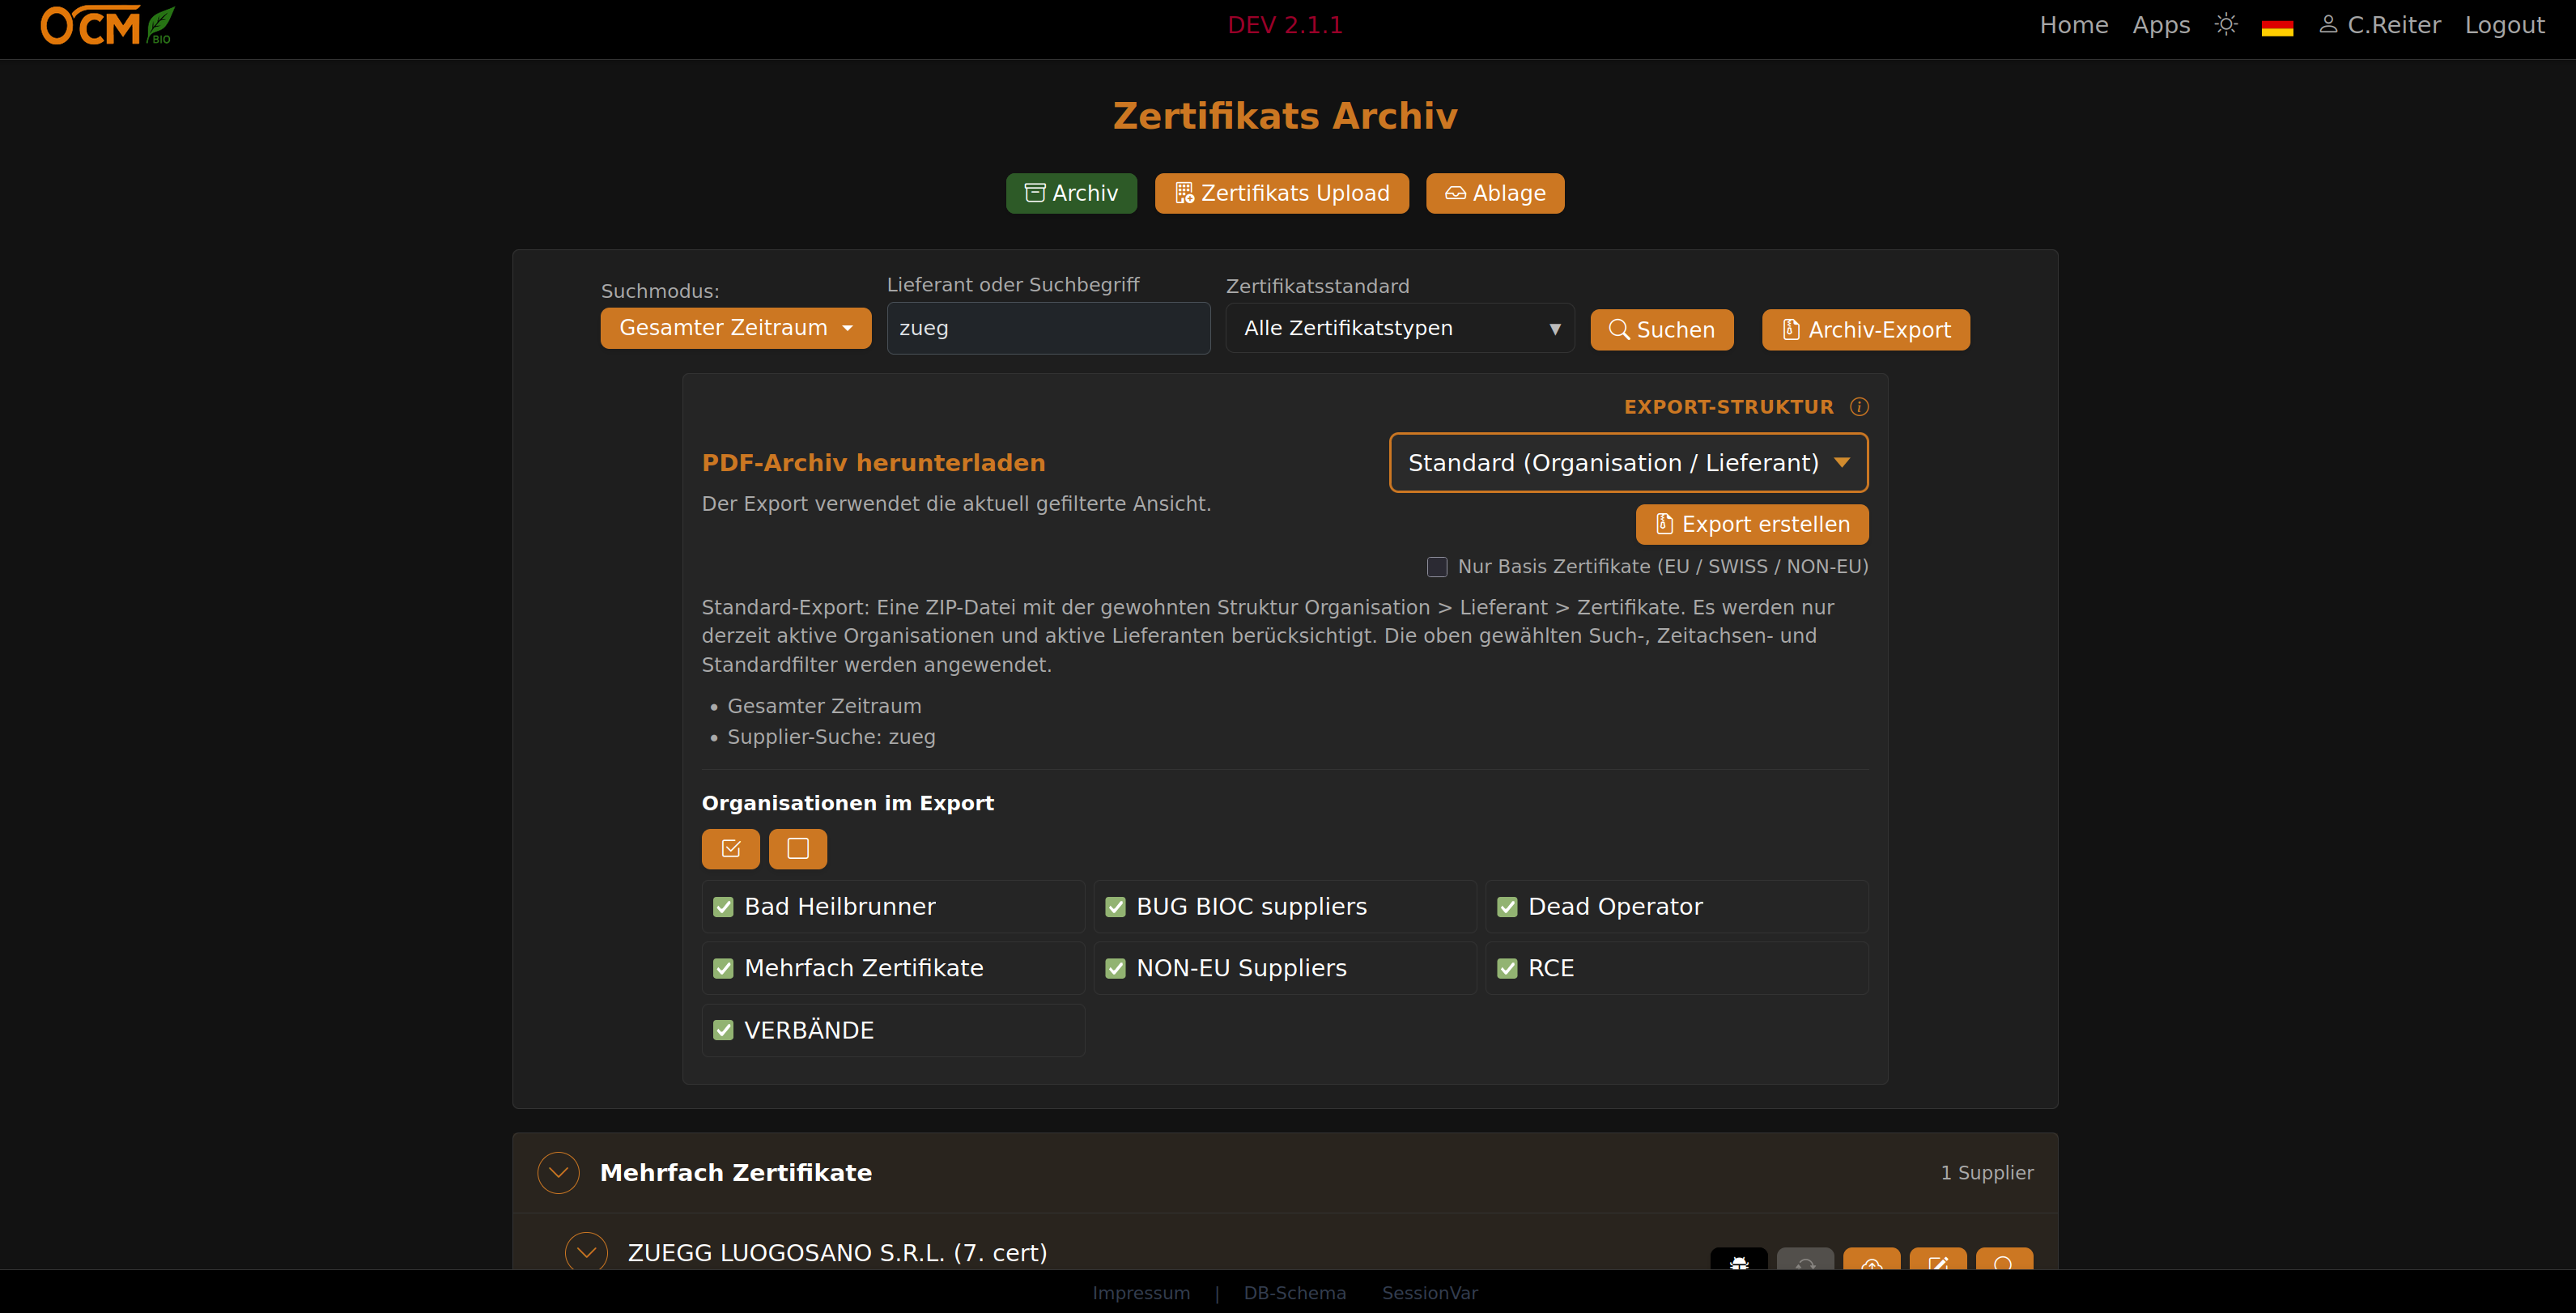2576x1313 pixels.
Task: Click the bug icon in ZUEGG row
Action: (x=1739, y=1260)
